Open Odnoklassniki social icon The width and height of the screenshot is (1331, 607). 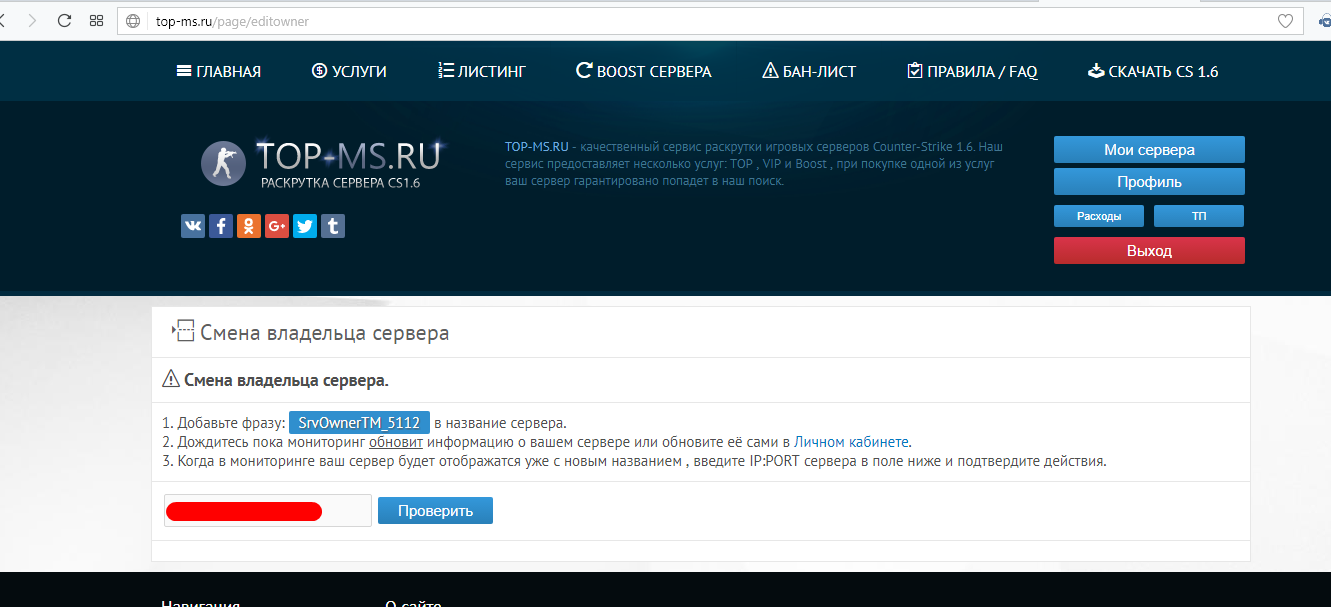(249, 226)
